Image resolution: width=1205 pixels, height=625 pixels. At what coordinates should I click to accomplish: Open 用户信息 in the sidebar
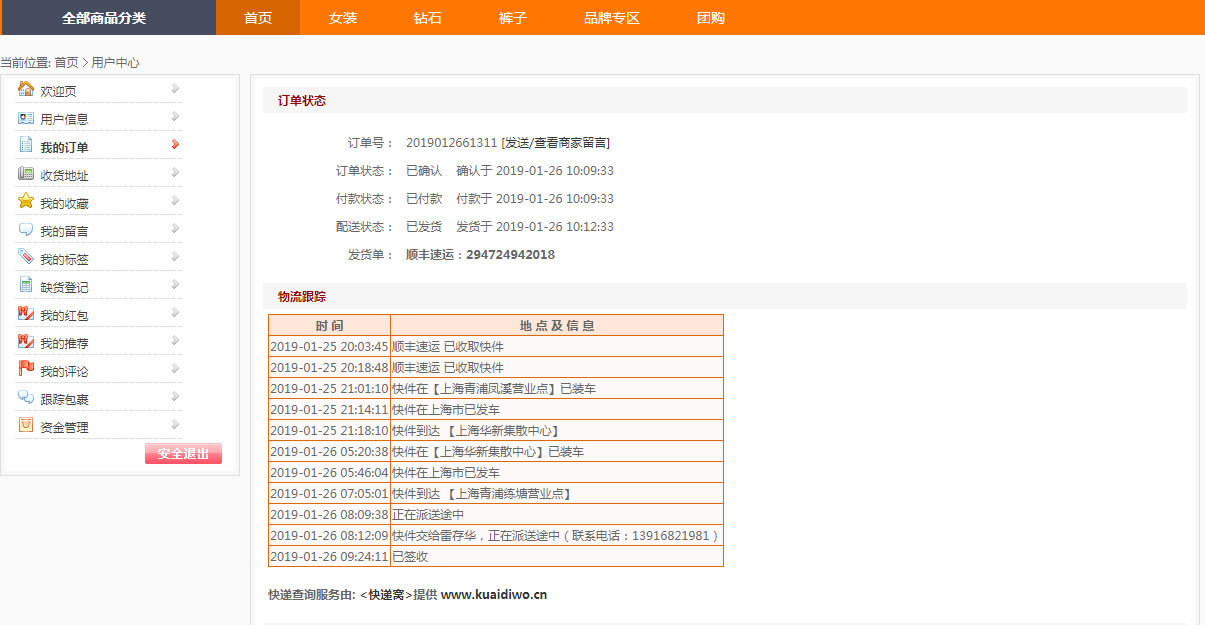tap(64, 119)
